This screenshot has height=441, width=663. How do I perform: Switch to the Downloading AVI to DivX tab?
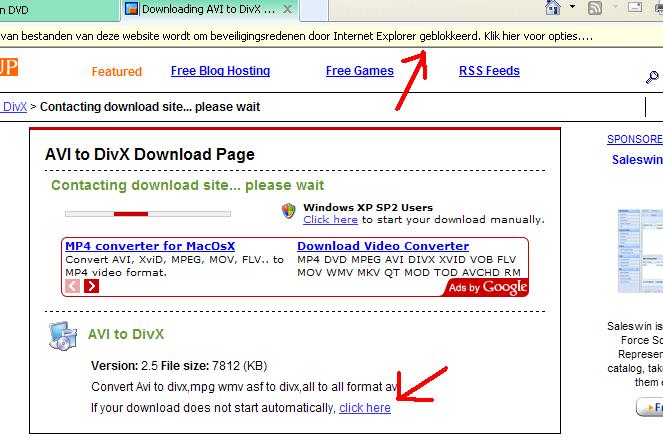tap(209, 9)
